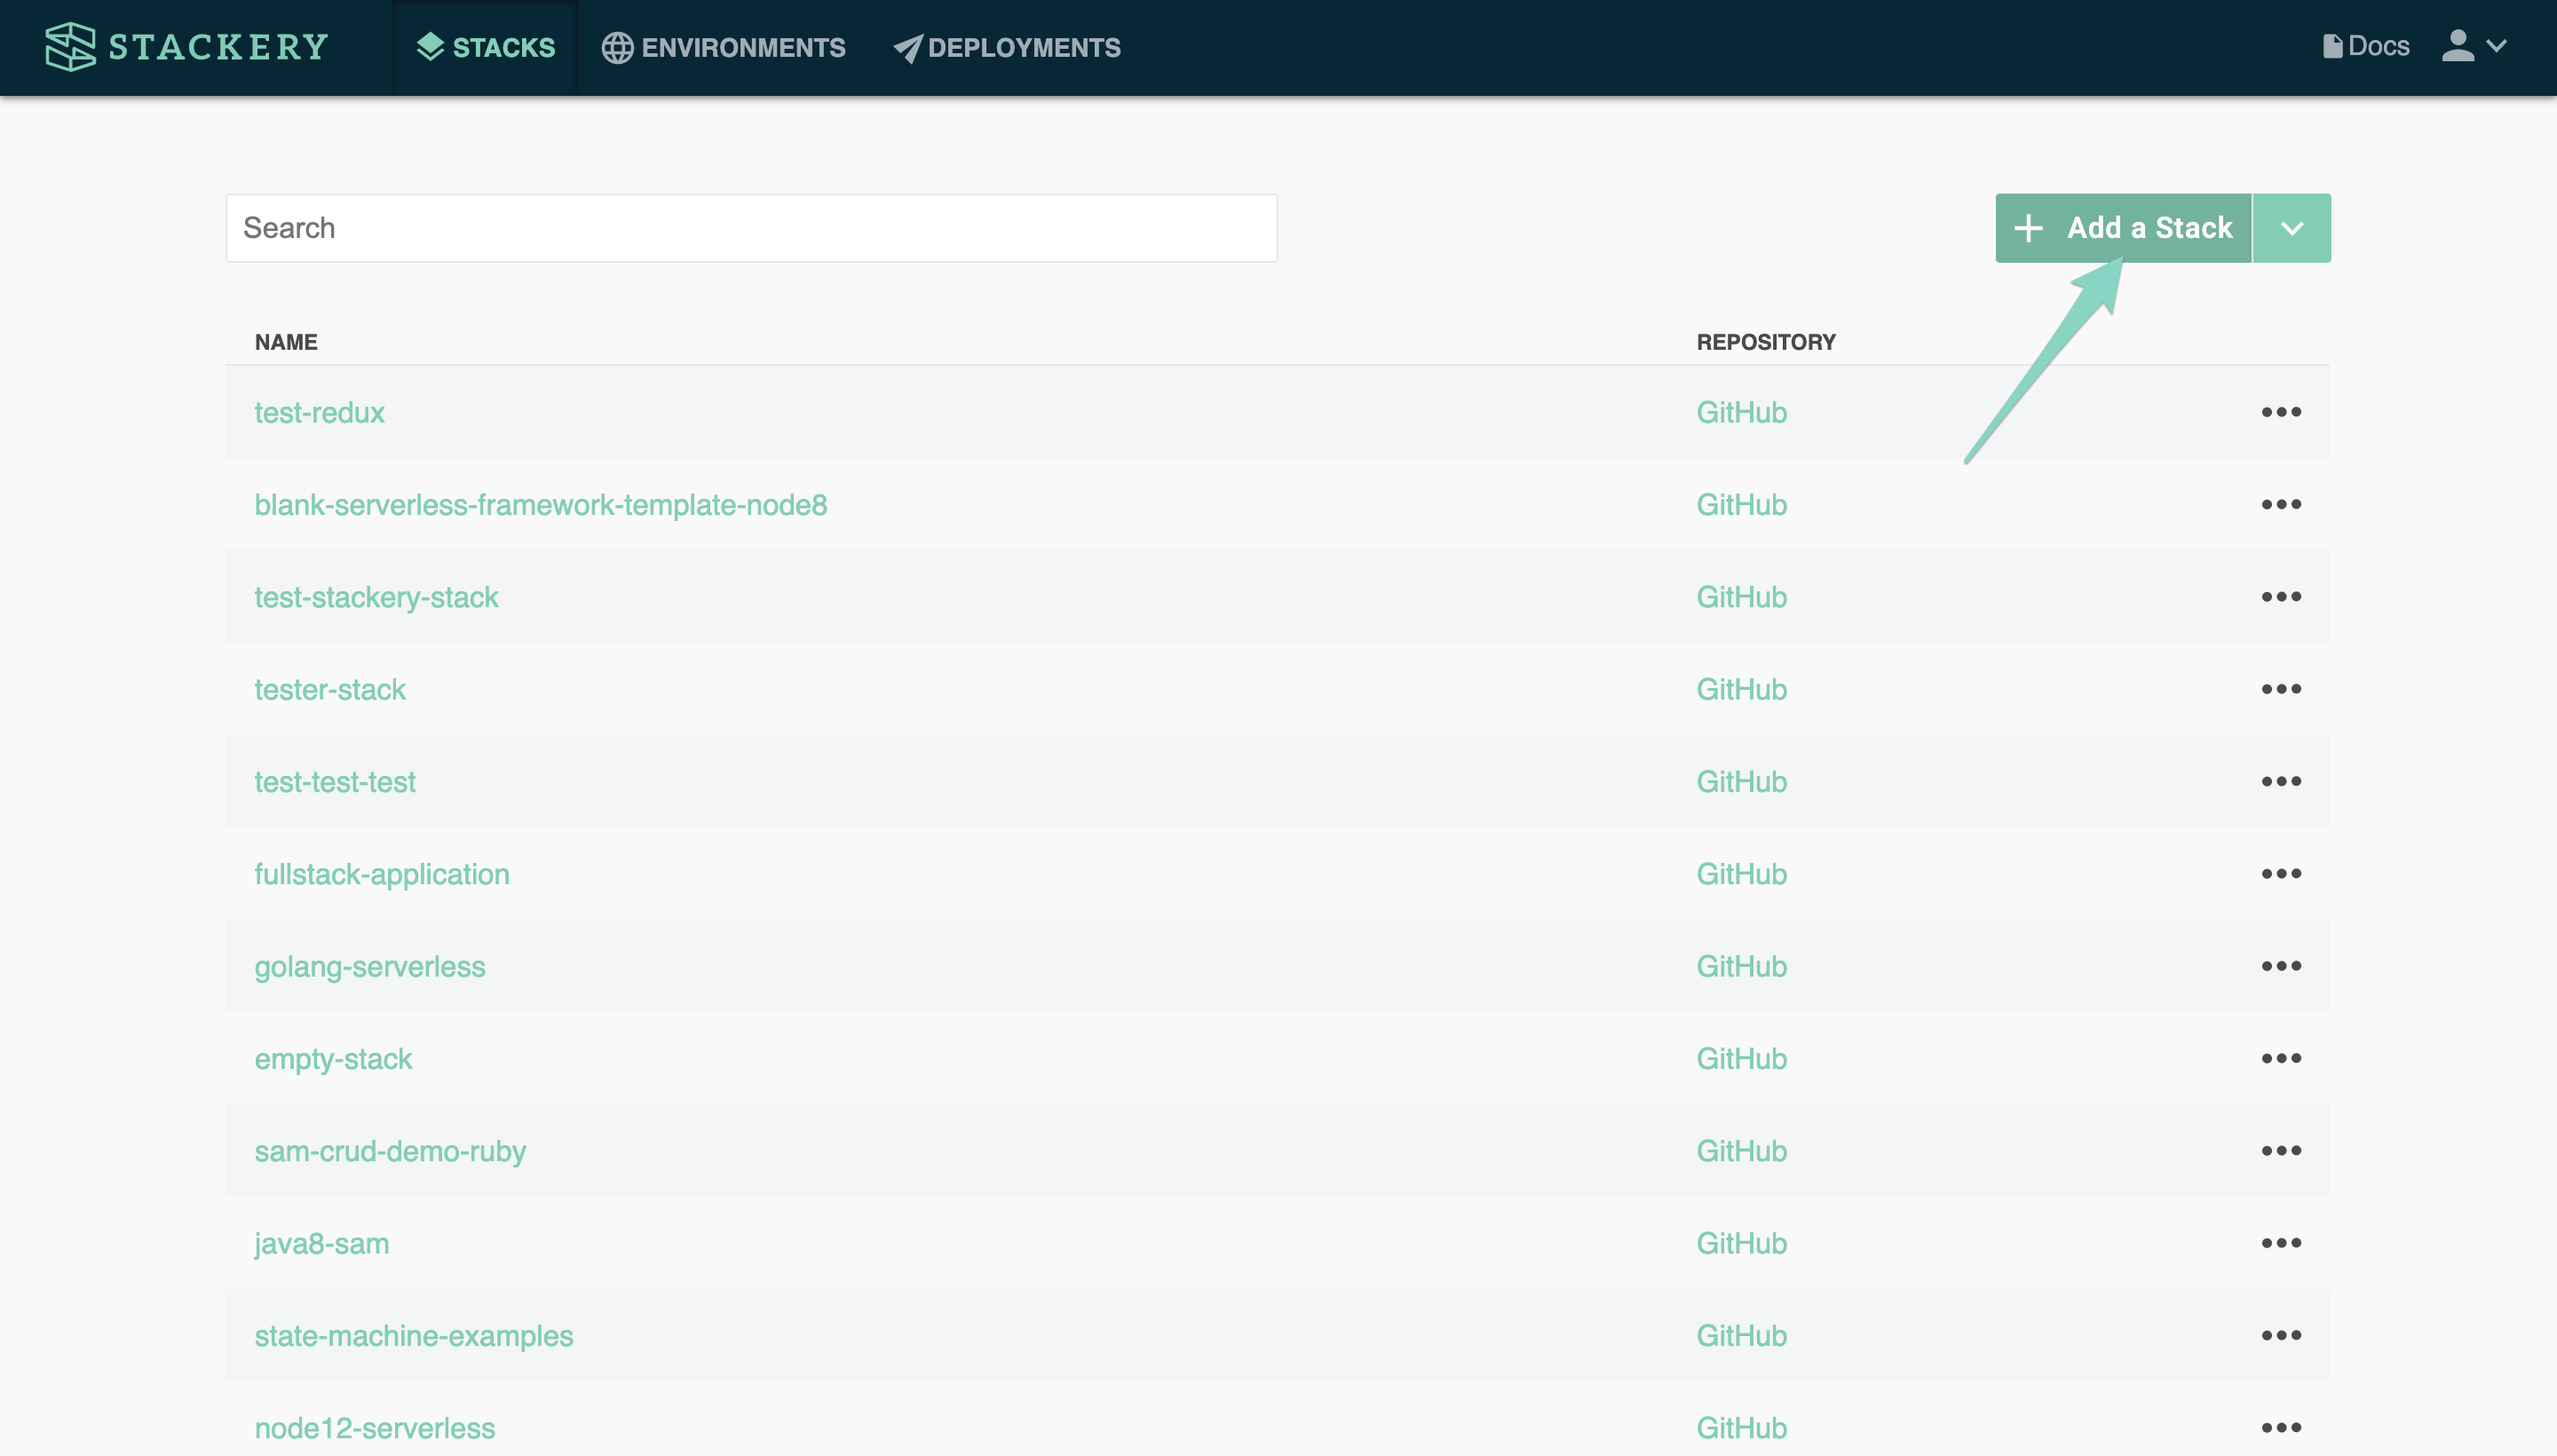Open the Docs link
This screenshot has height=1456, width=2557.
pyautogui.click(x=2365, y=46)
